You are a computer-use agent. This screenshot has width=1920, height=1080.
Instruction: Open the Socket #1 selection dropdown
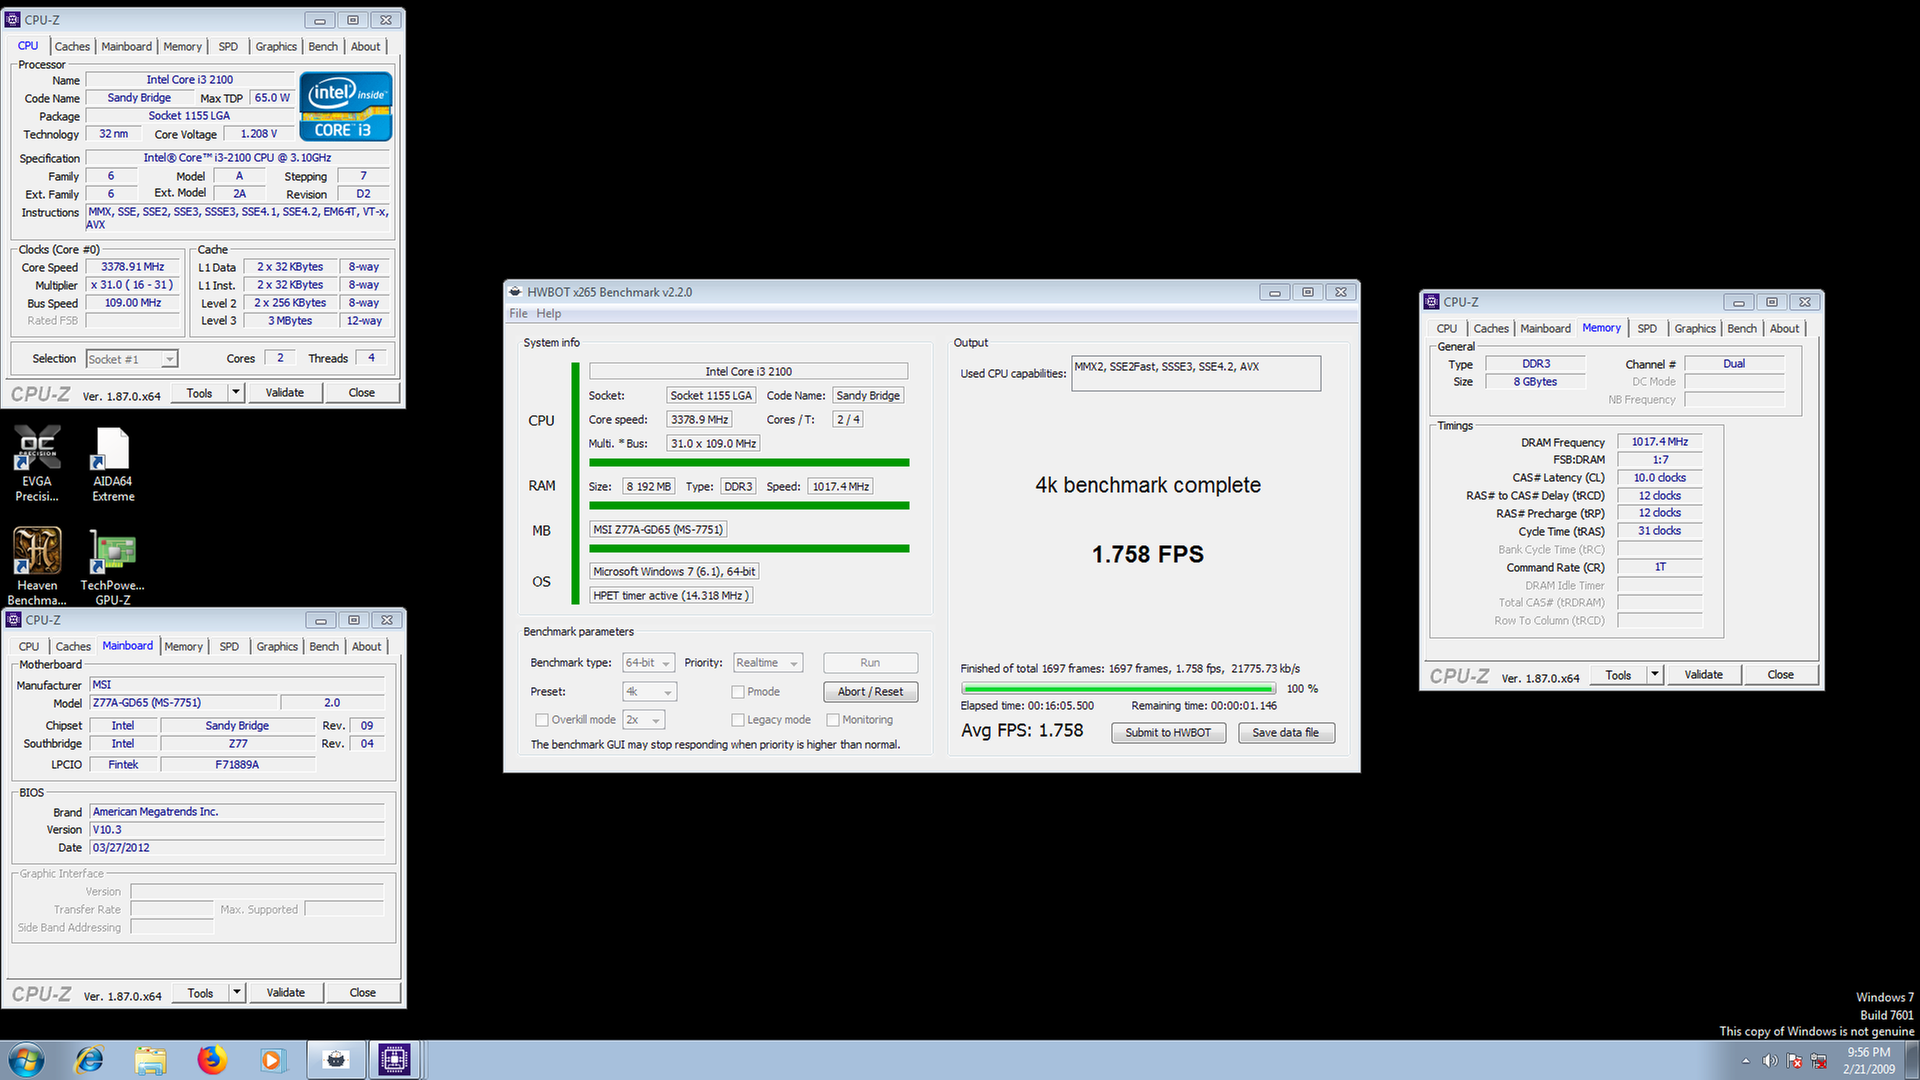tap(132, 359)
